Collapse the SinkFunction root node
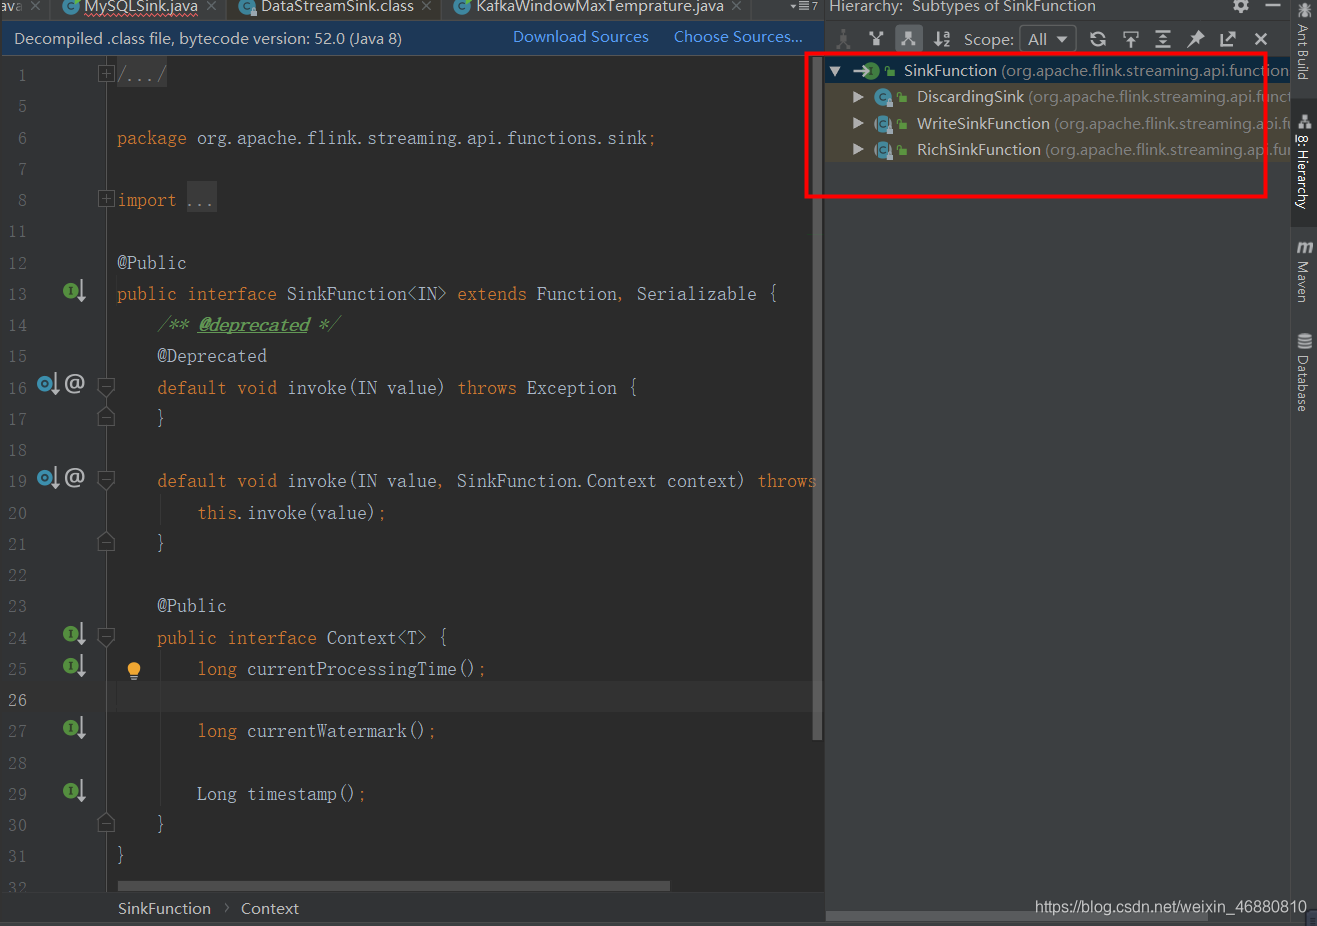Image resolution: width=1317 pixels, height=926 pixels. pos(835,71)
